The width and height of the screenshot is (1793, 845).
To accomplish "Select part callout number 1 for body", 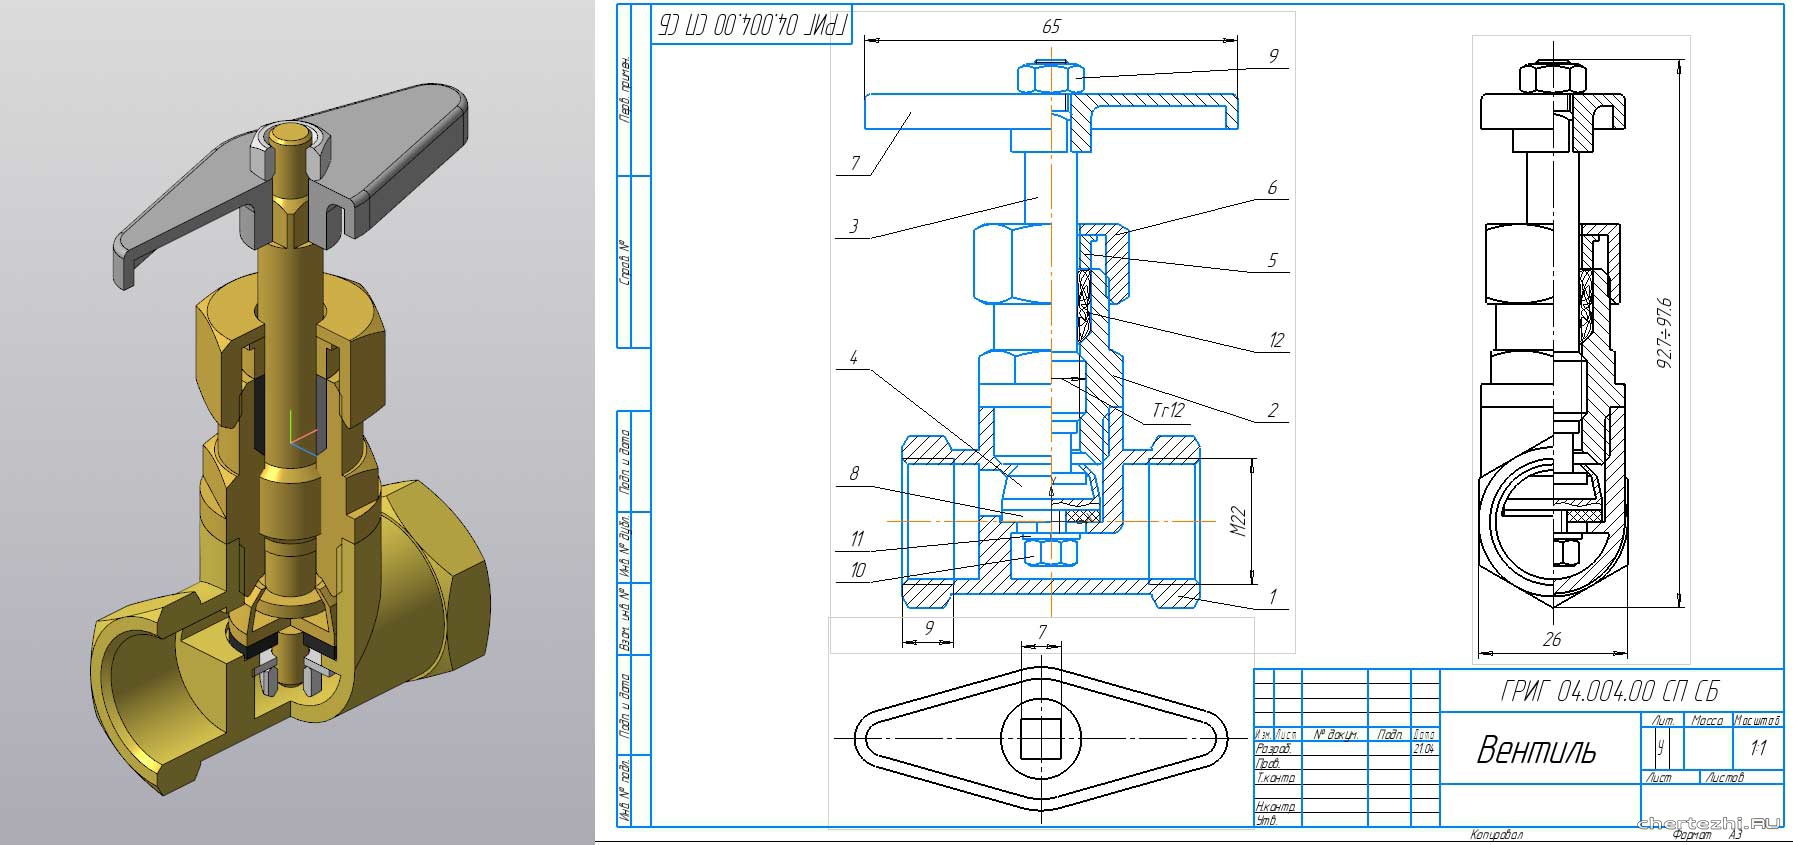I will 1272,596.
